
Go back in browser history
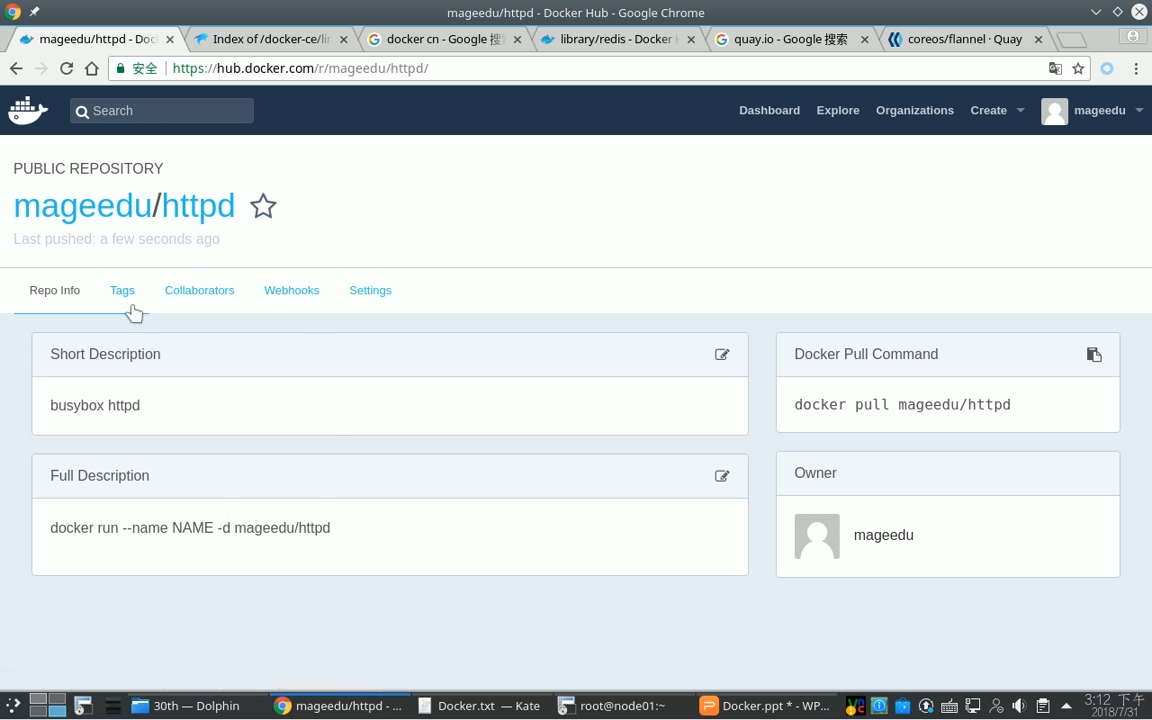[16, 68]
